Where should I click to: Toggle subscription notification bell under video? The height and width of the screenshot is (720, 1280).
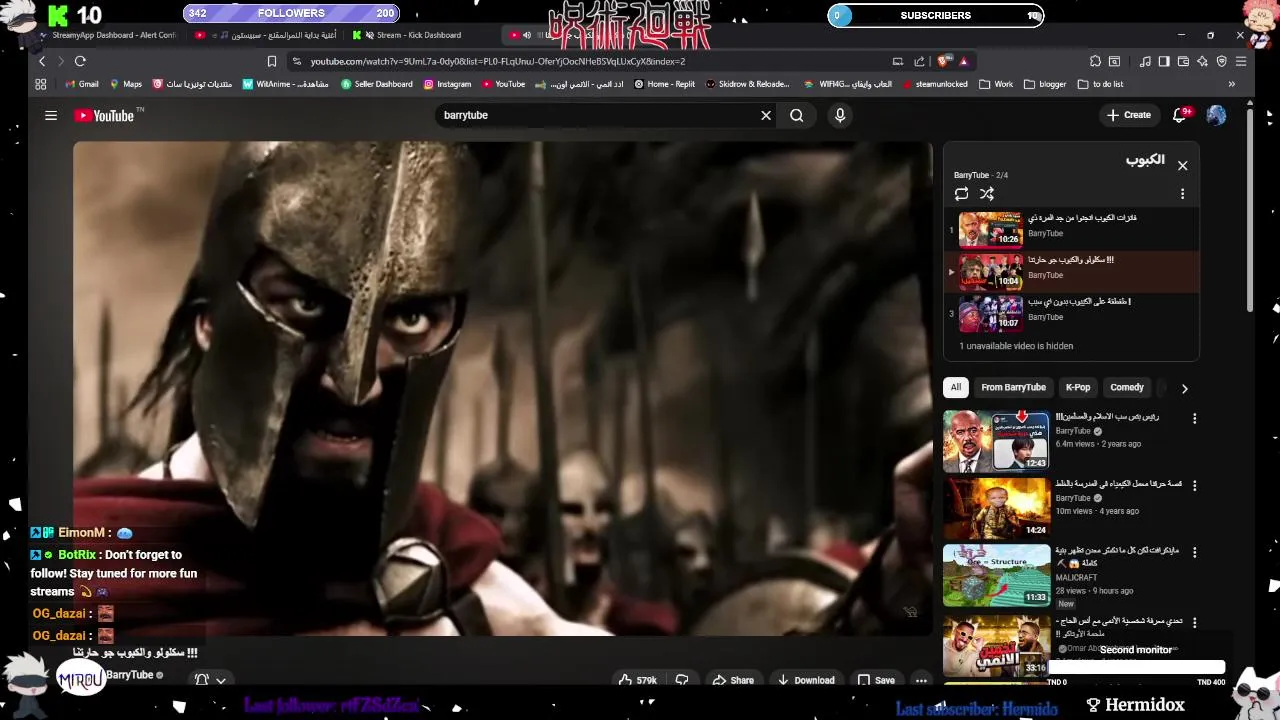(x=201, y=679)
